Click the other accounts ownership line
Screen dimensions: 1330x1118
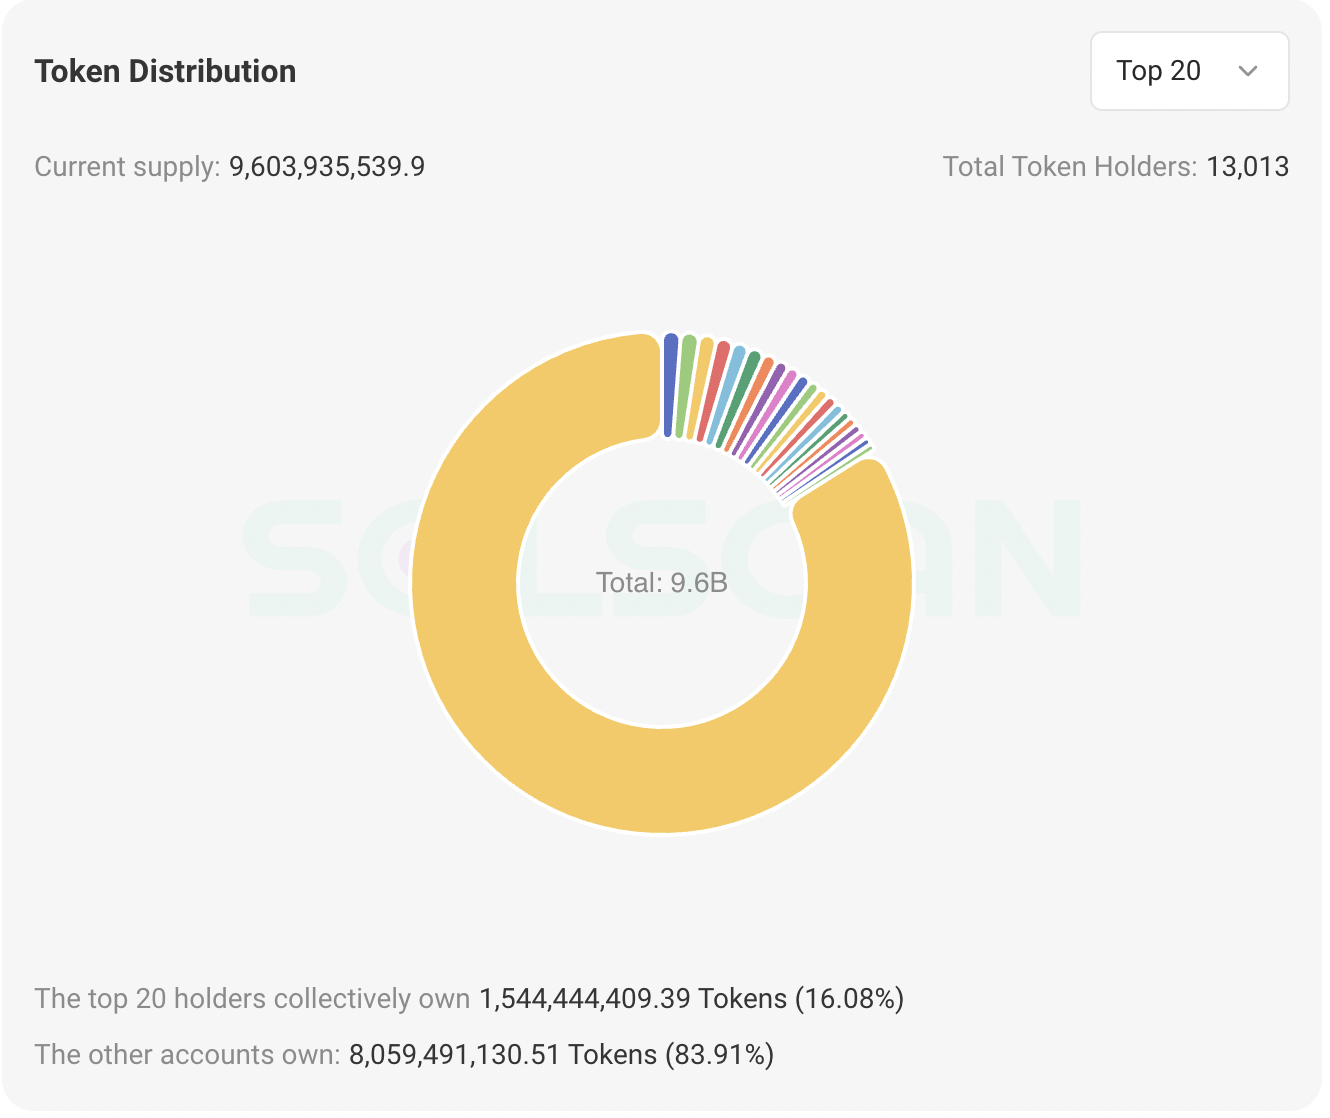click(x=405, y=1054)
